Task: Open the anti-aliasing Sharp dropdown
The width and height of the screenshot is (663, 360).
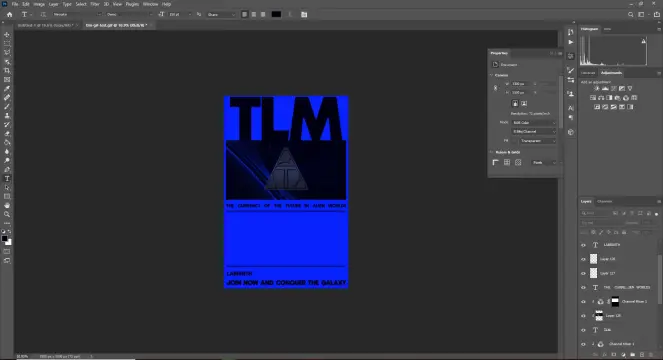Action: coord(221,14)
